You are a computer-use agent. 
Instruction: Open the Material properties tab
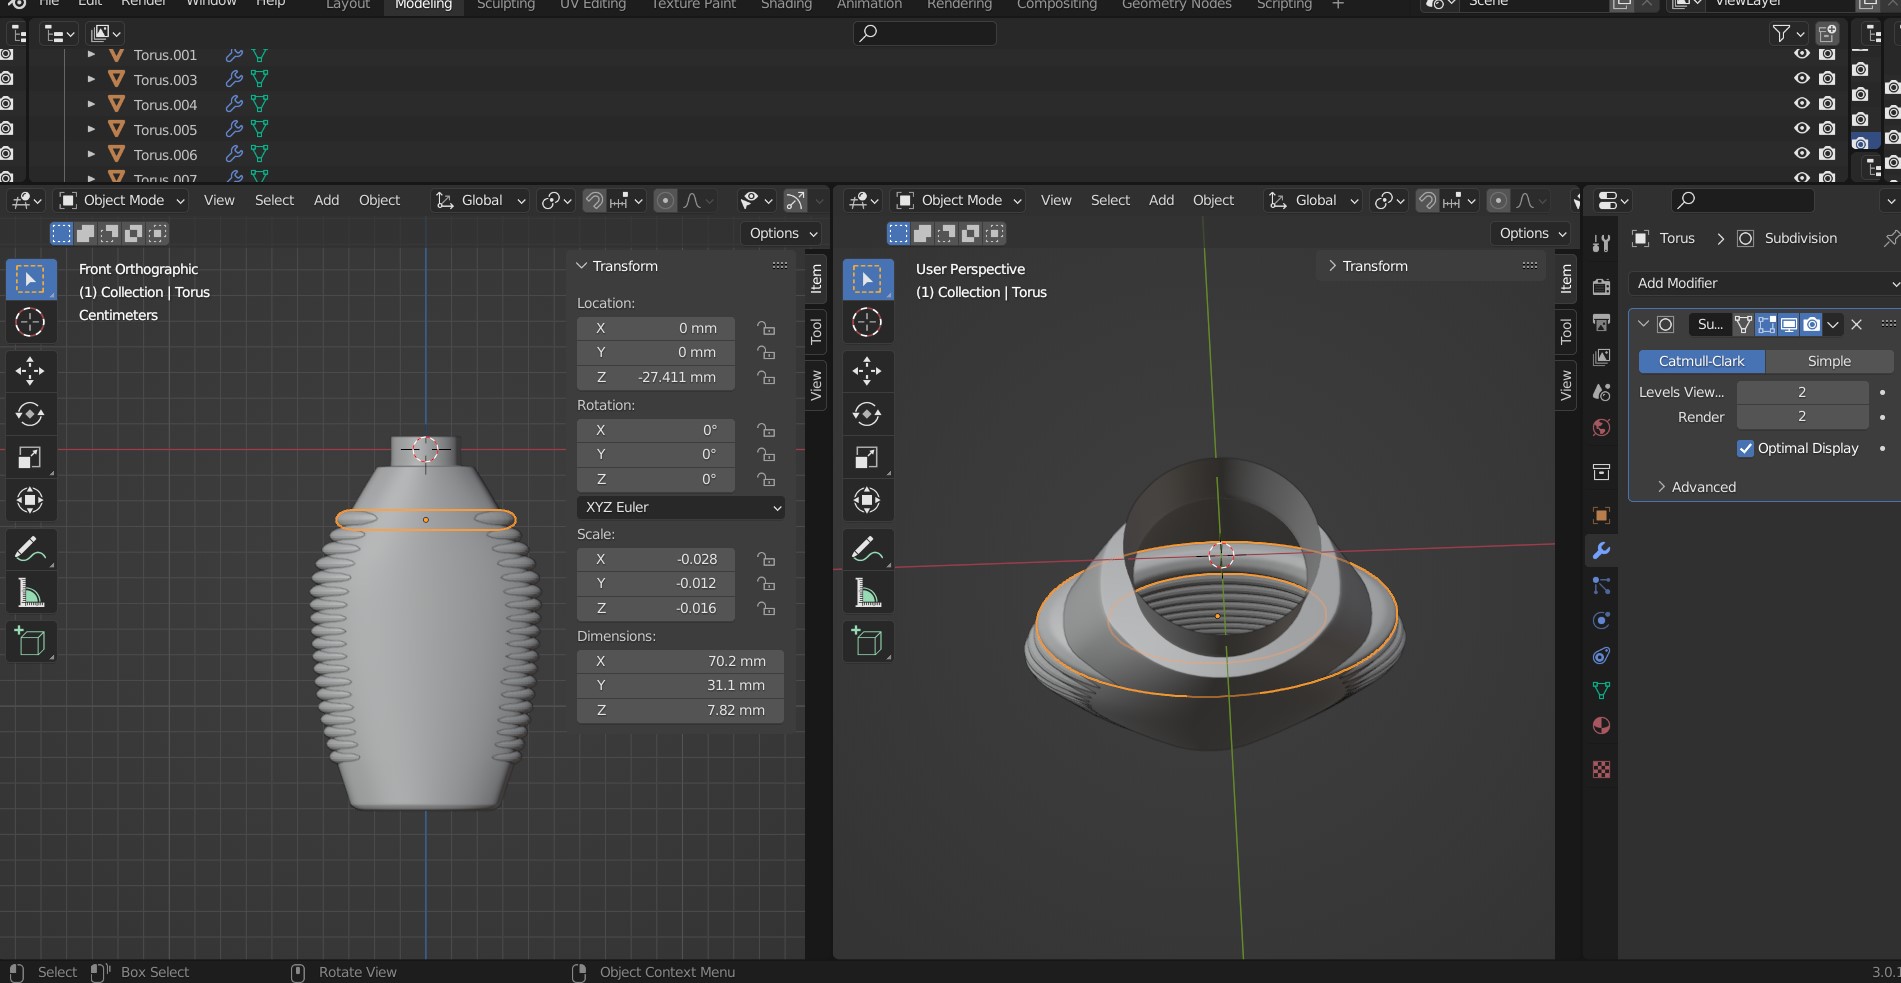click(1601, 725)
